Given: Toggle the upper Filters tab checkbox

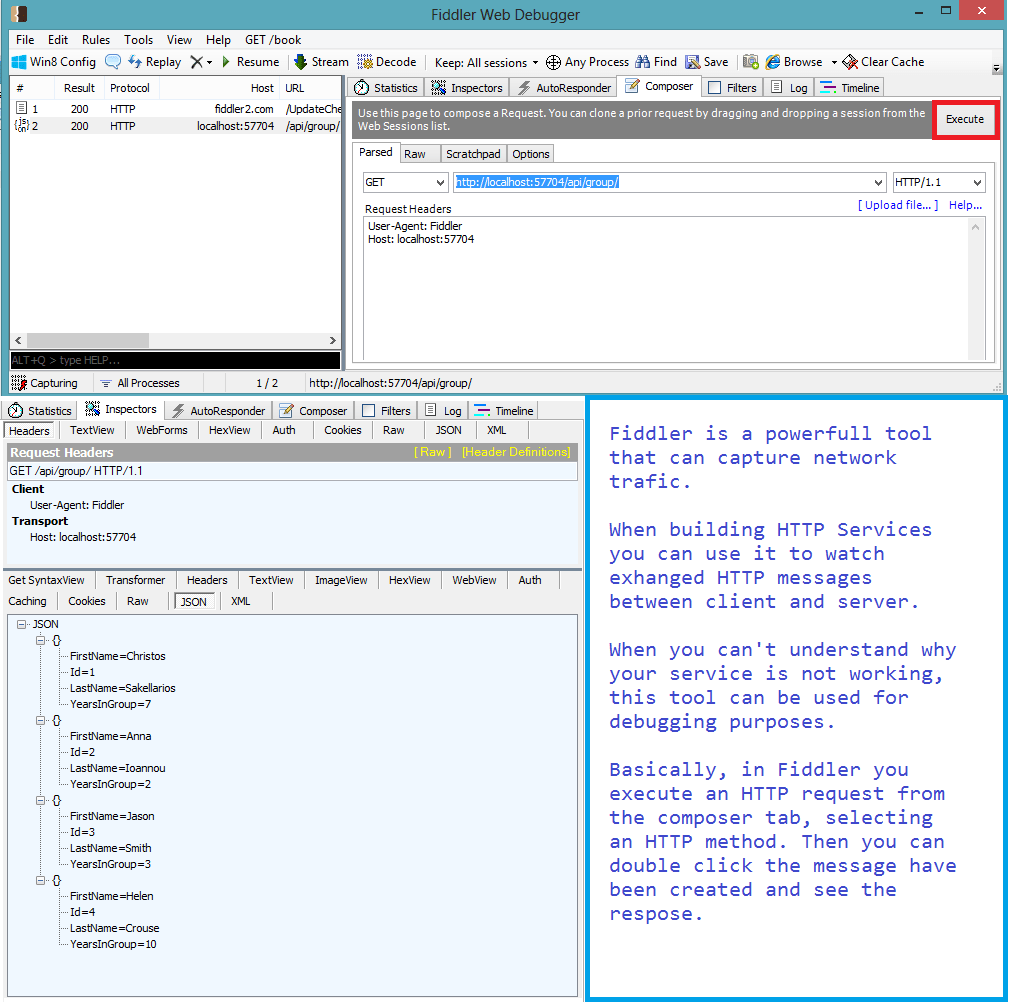Looking at the screenshot, I should tap(714, 88).
